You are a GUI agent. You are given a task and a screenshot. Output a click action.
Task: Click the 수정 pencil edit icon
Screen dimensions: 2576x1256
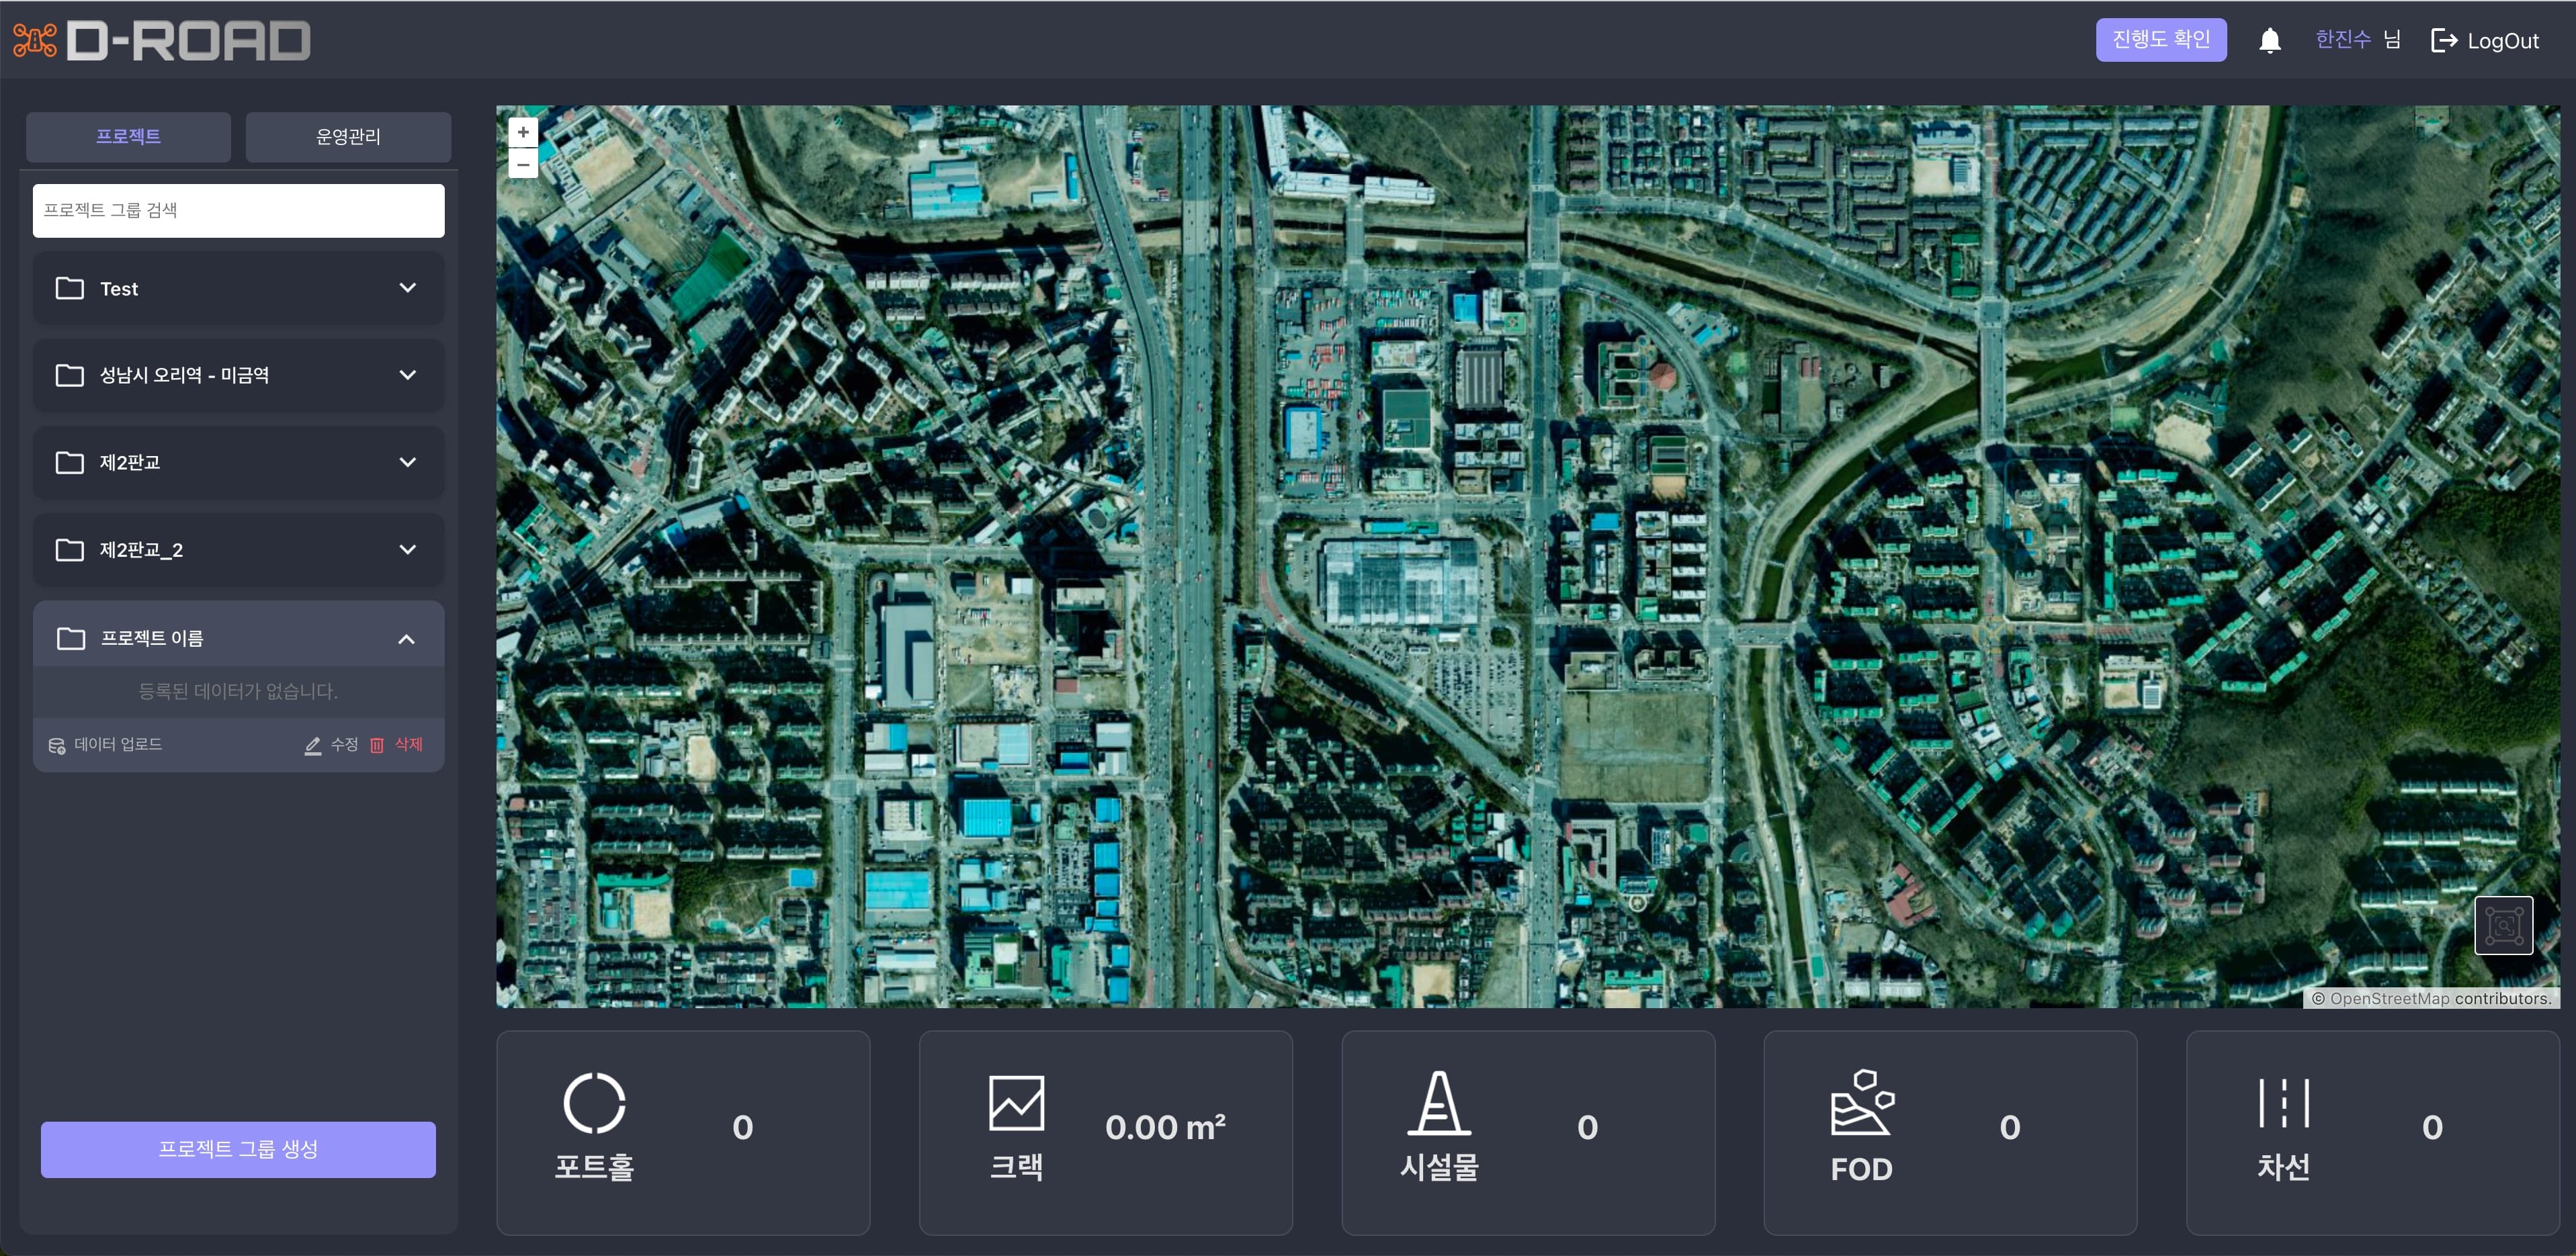tap(313, 745)
